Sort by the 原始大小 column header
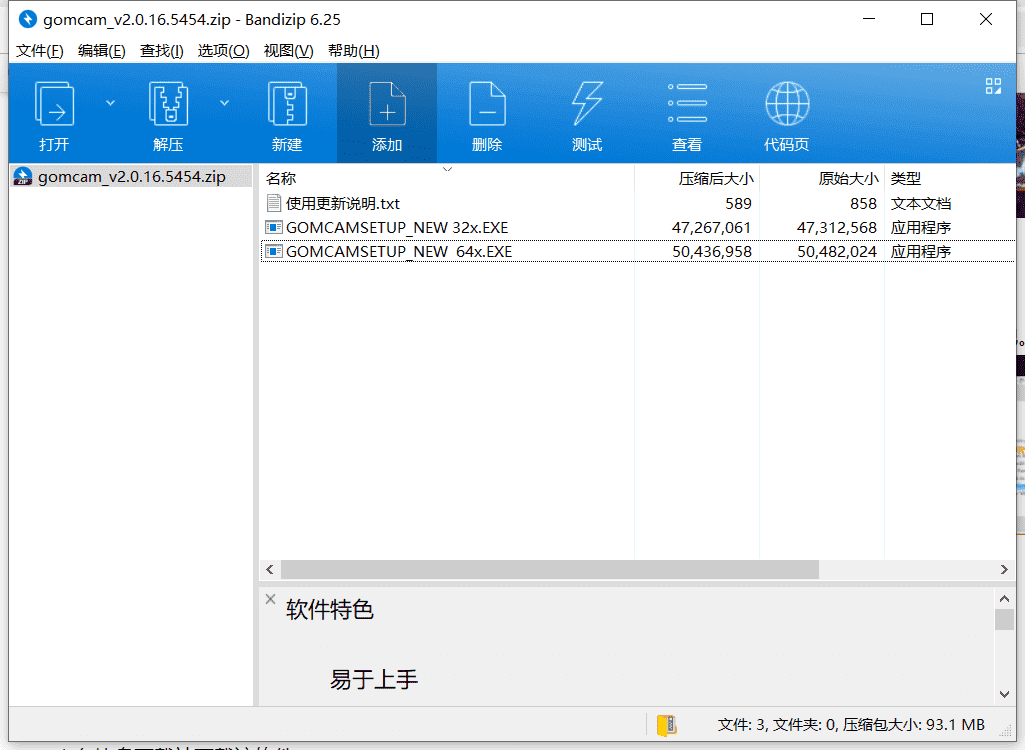This screenshot has width=1025, height=750. 822,179
